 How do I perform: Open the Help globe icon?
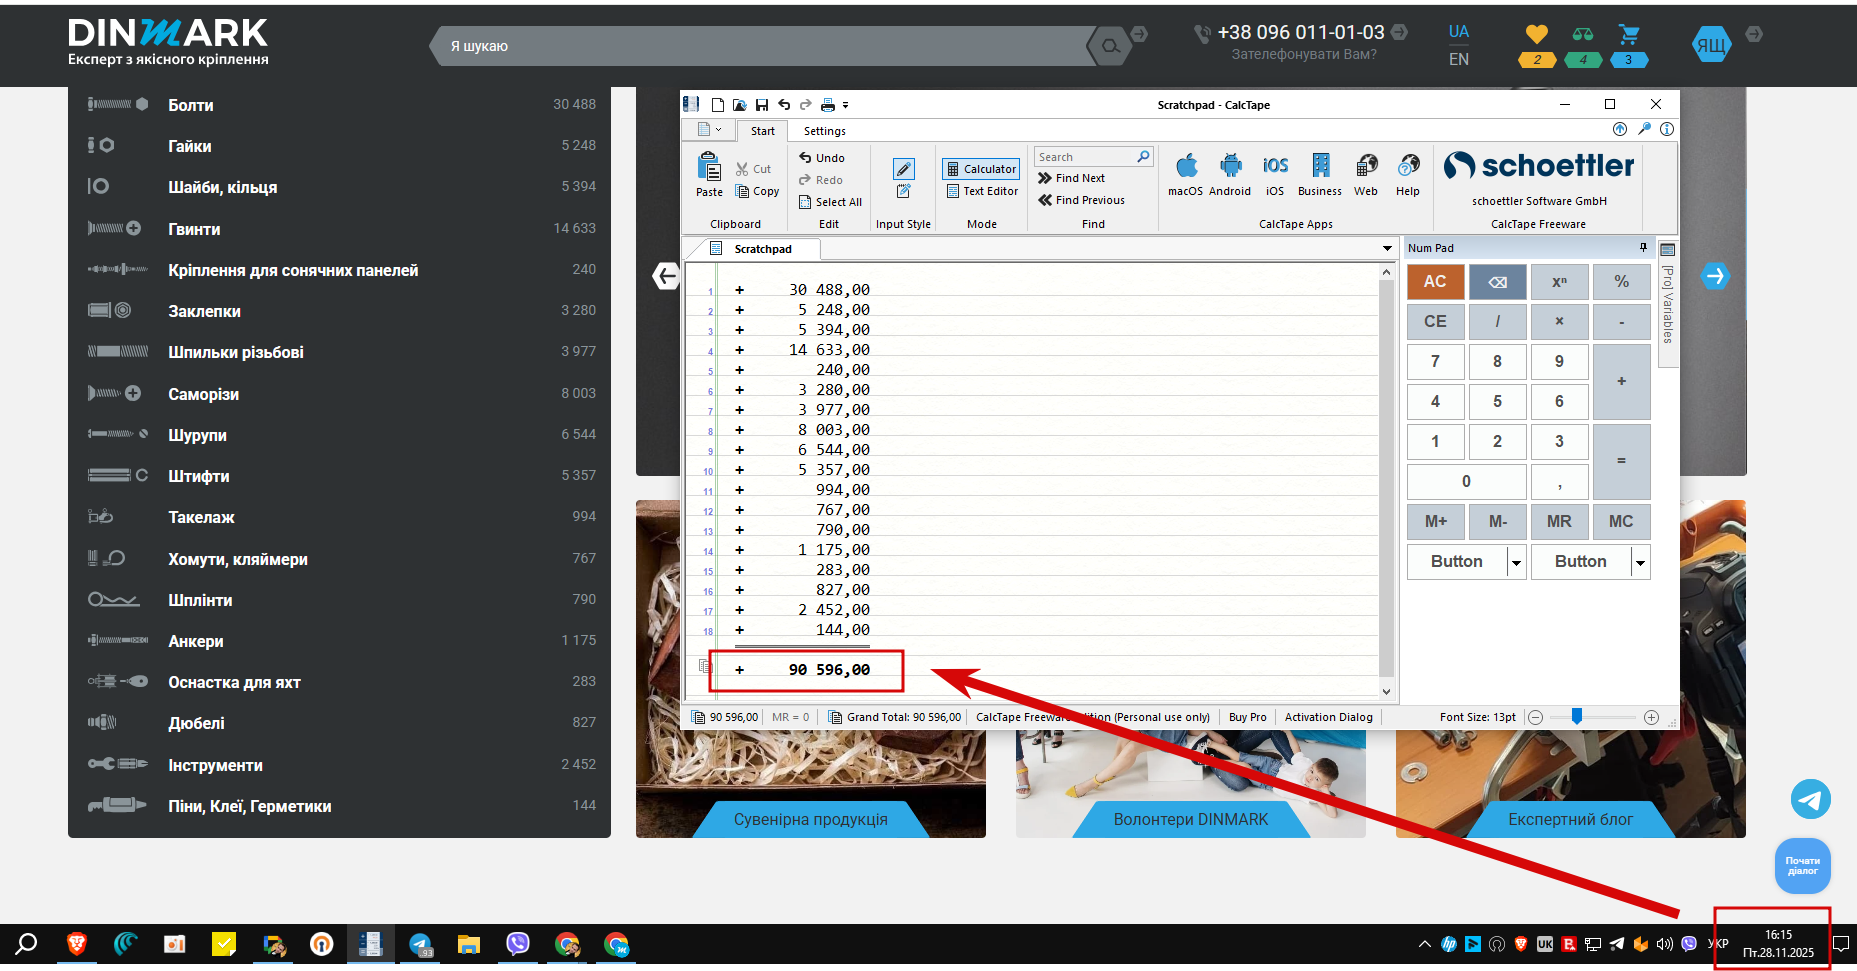tap(1408, 175)
